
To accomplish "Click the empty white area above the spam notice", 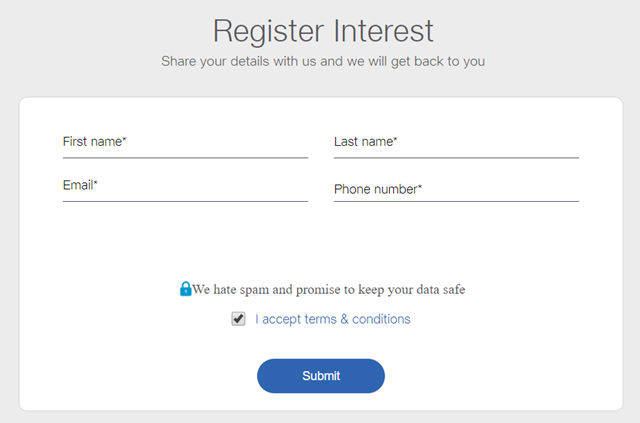I will (x=321, y=241).
